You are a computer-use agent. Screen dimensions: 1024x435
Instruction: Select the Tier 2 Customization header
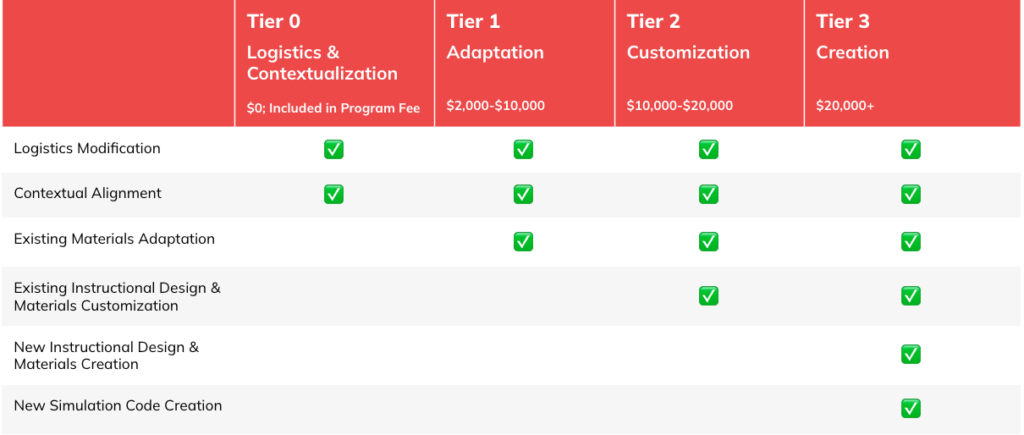click(709, 63)
